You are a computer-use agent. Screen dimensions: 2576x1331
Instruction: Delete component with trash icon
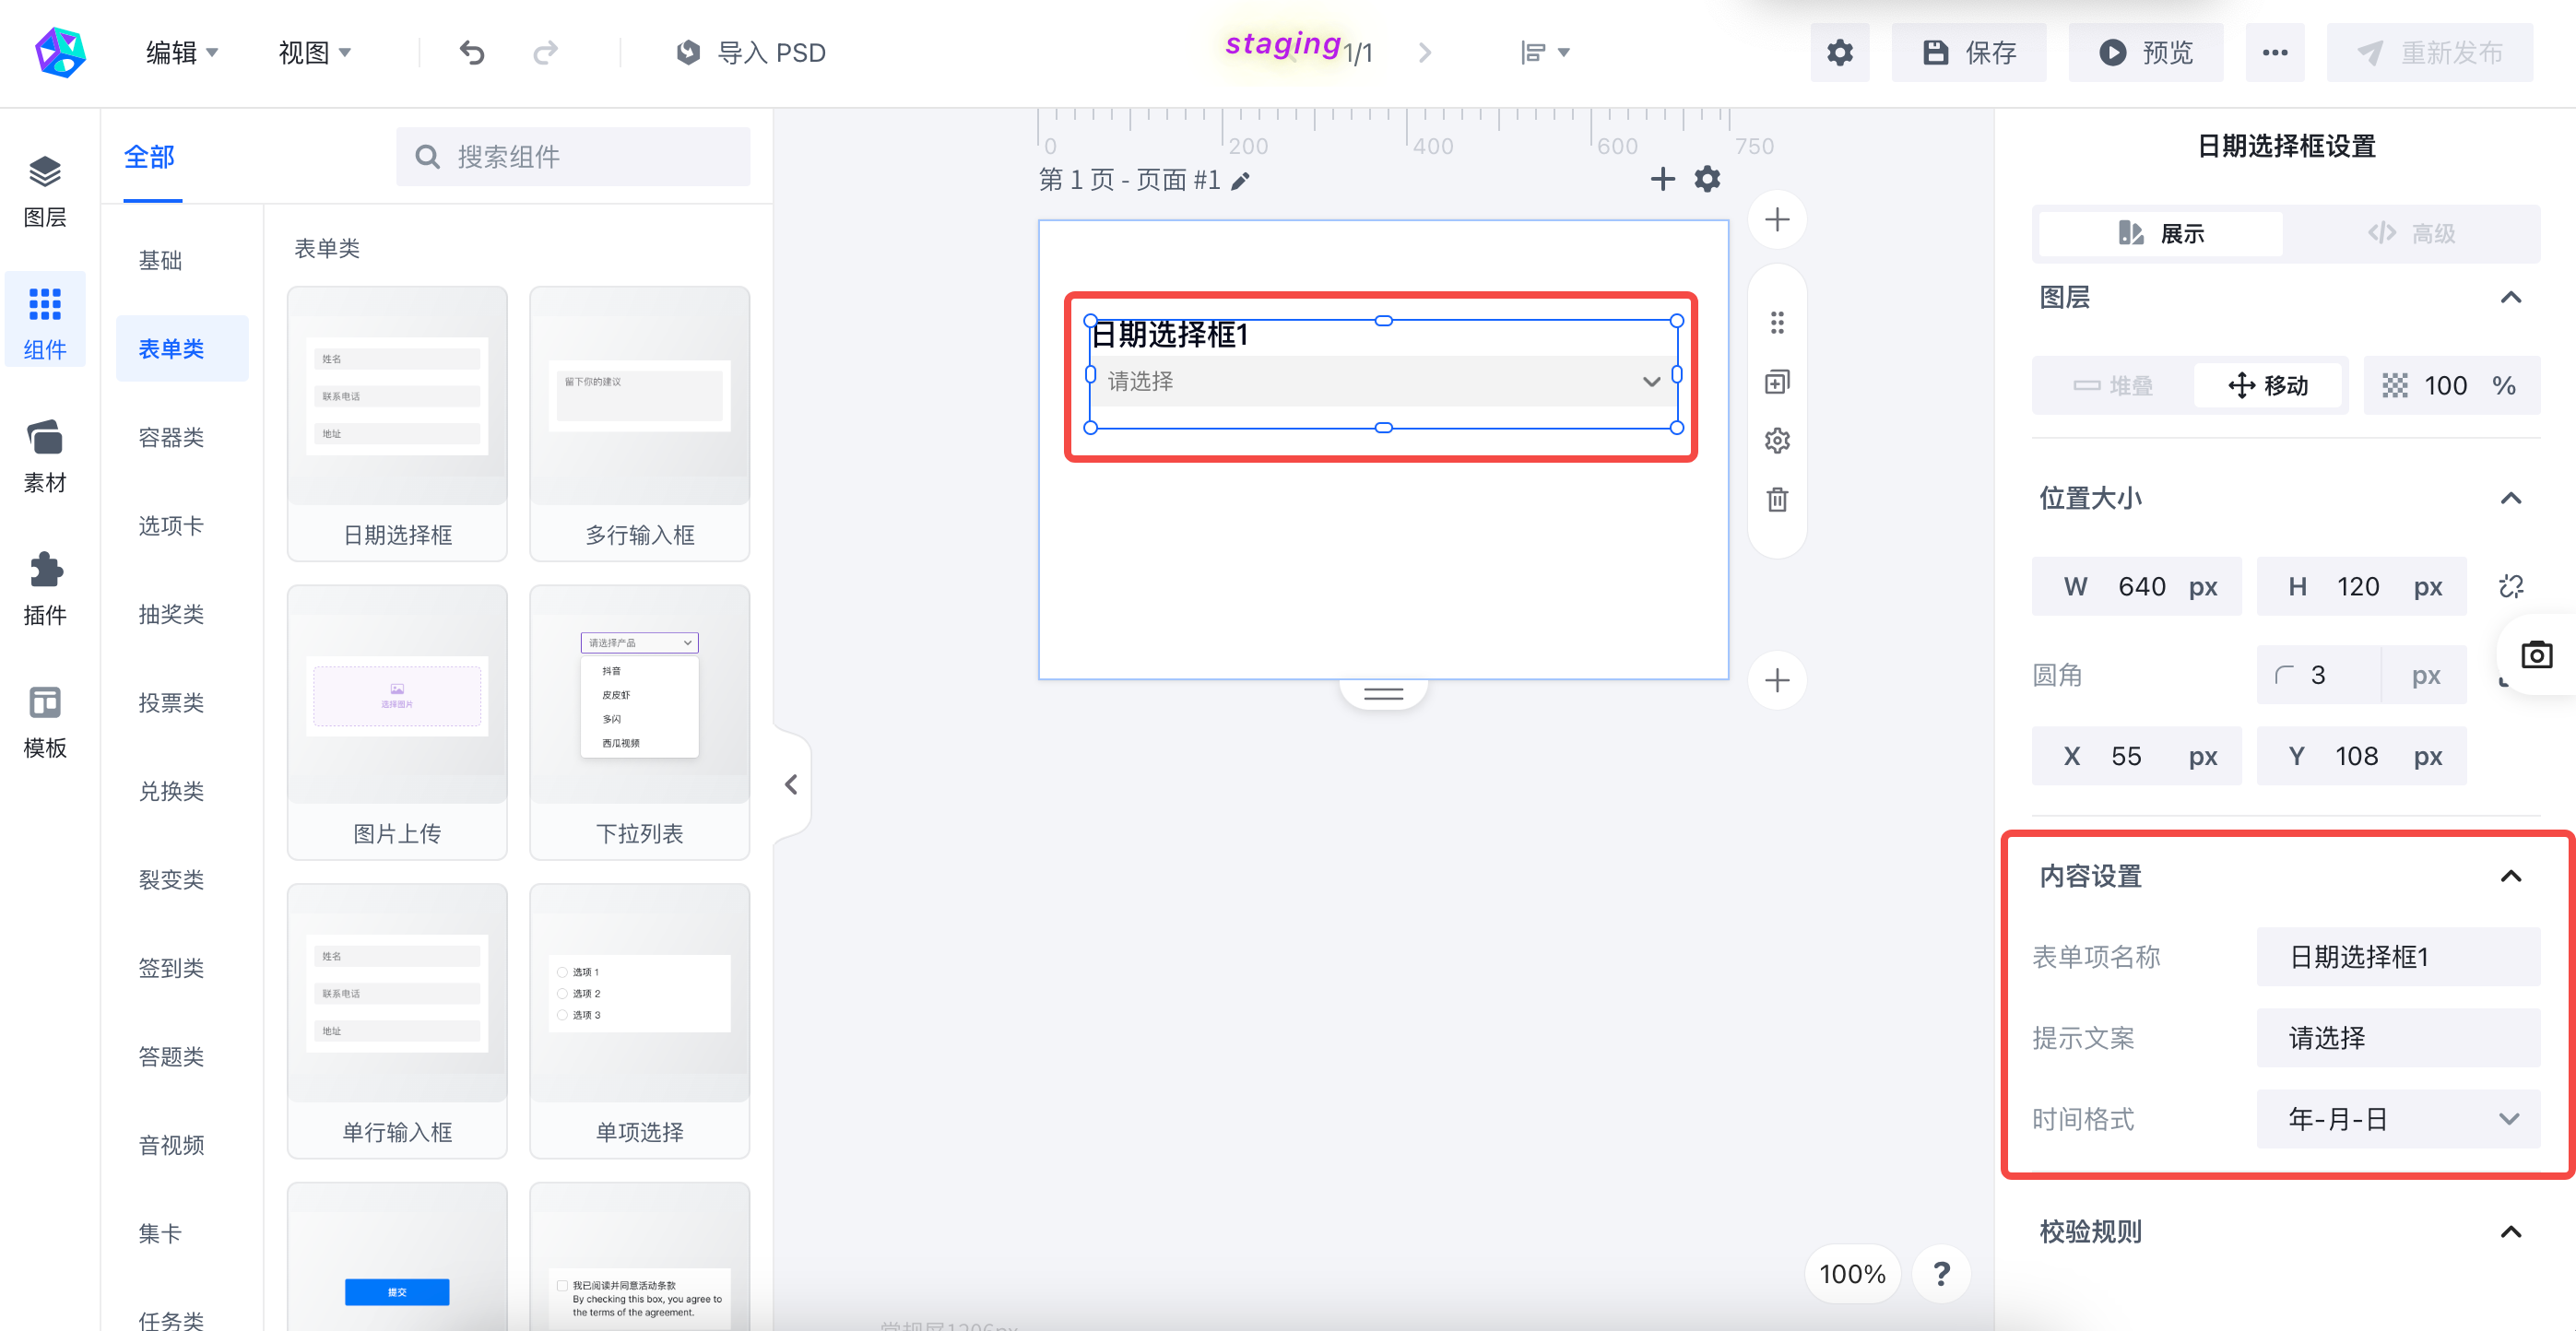(1777, 499)
